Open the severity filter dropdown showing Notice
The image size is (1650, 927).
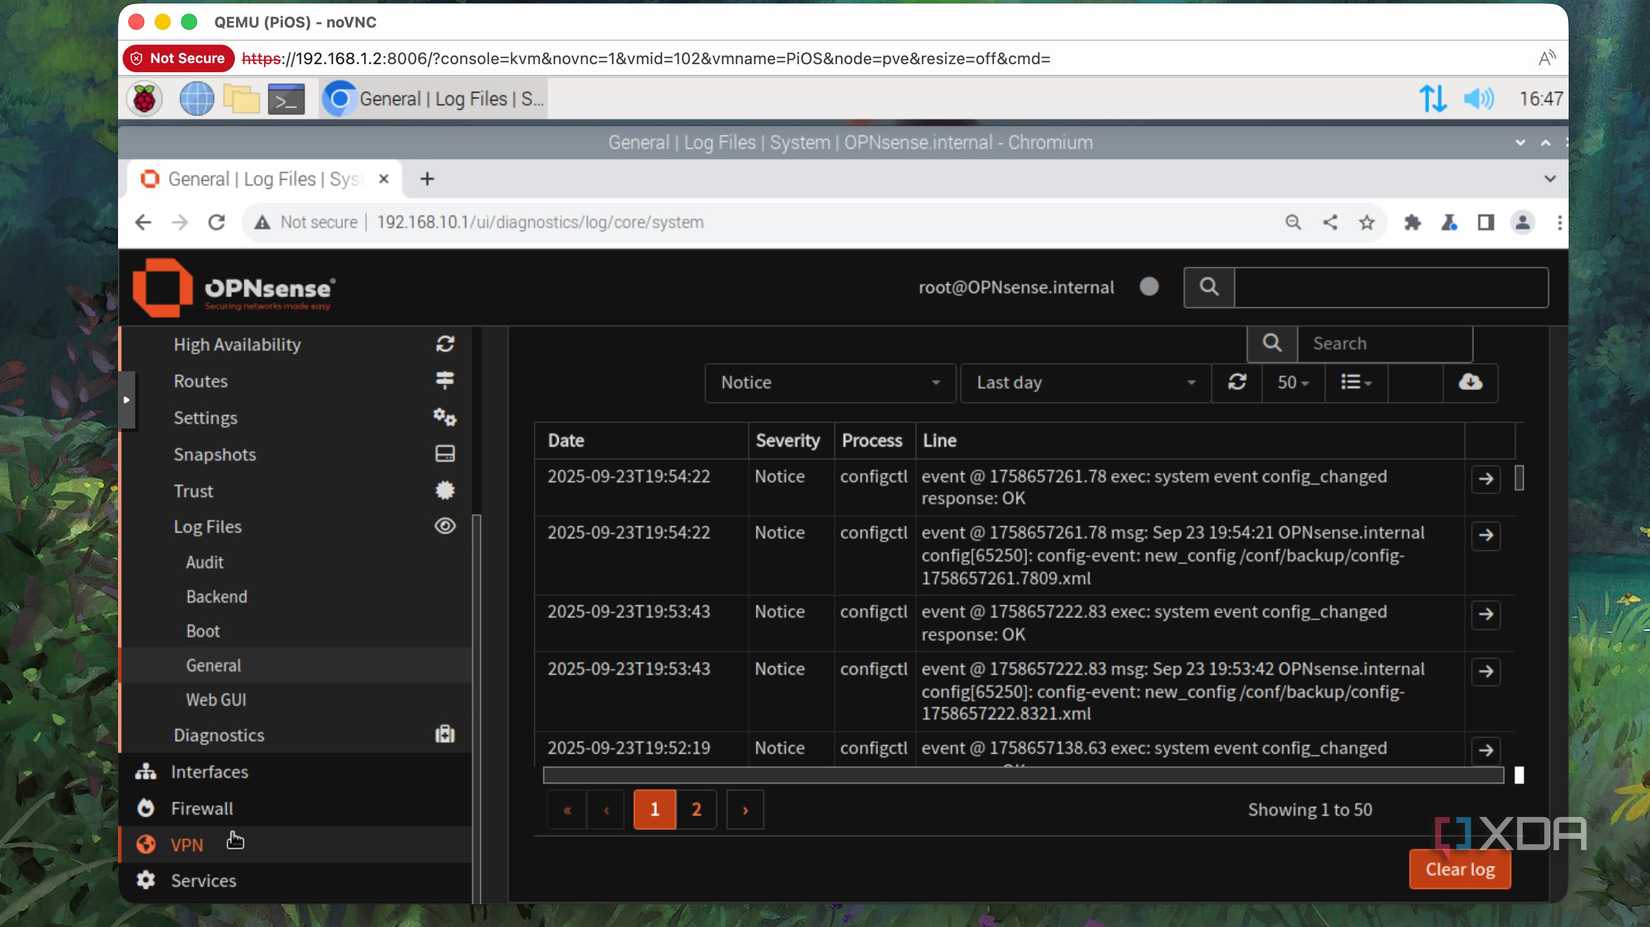click(828, 383)
